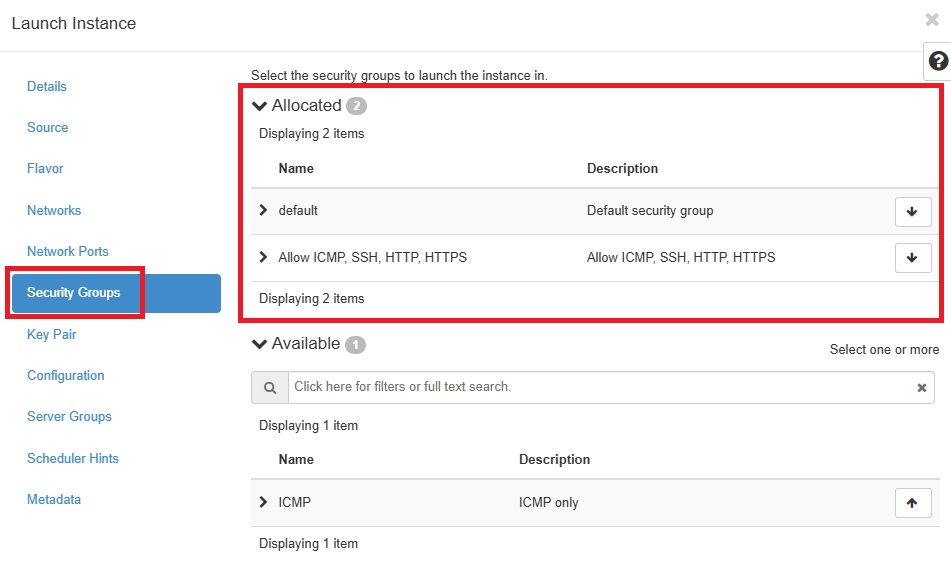Viewport: 951px width, 582px height.
Task: Expand the ICMP group details
Action: pos(263,502)
